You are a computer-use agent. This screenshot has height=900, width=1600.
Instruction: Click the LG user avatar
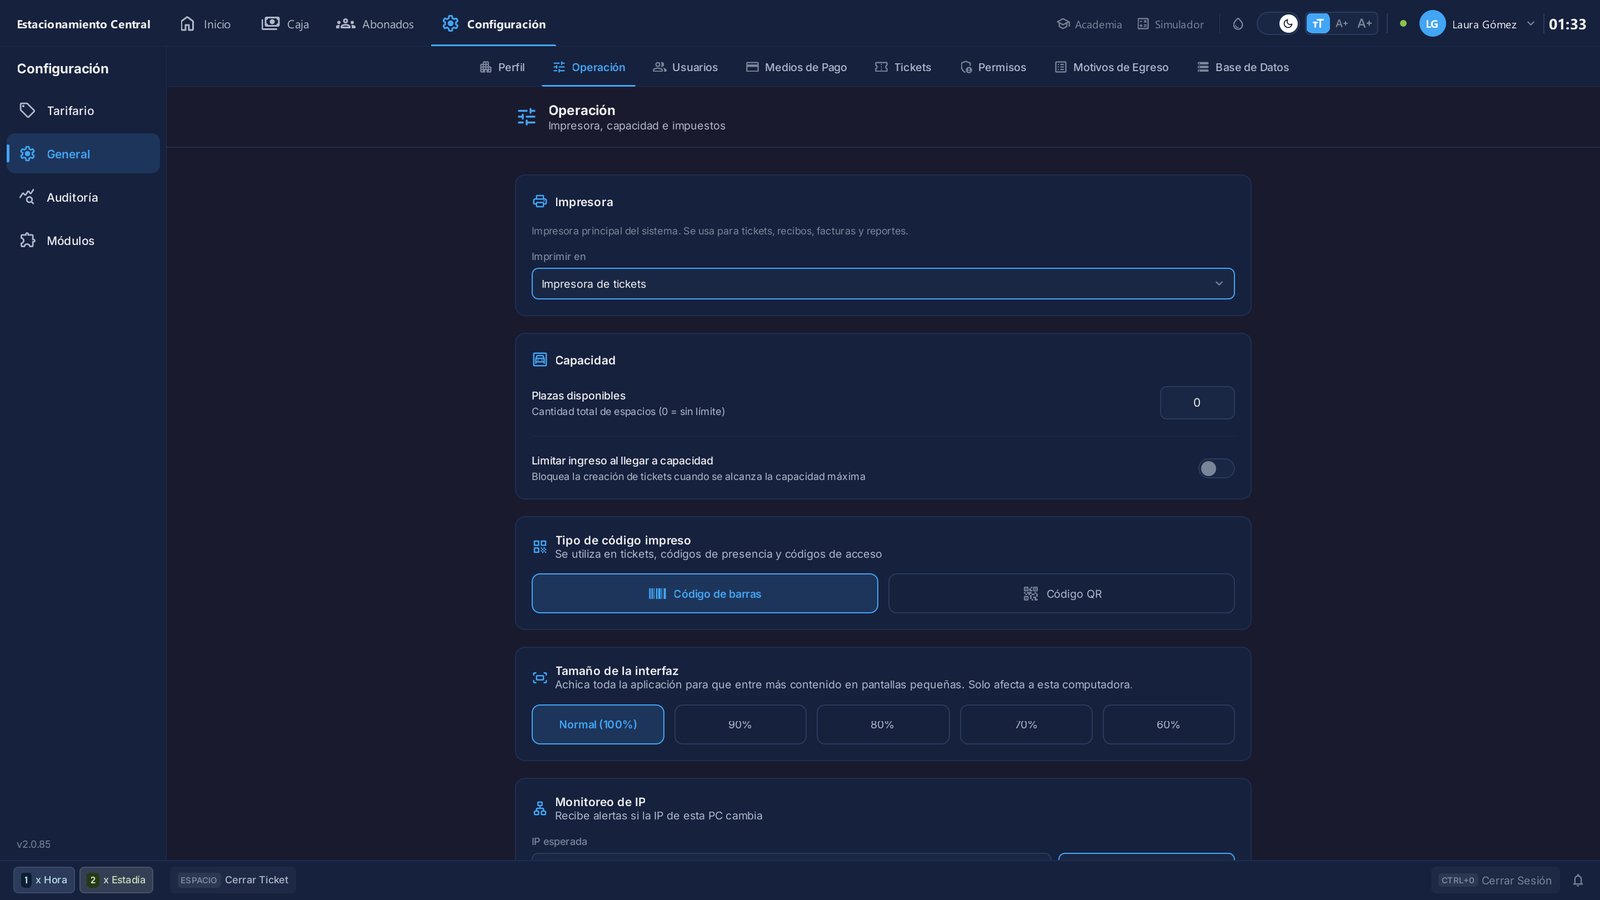click(x=1432, y=24)
